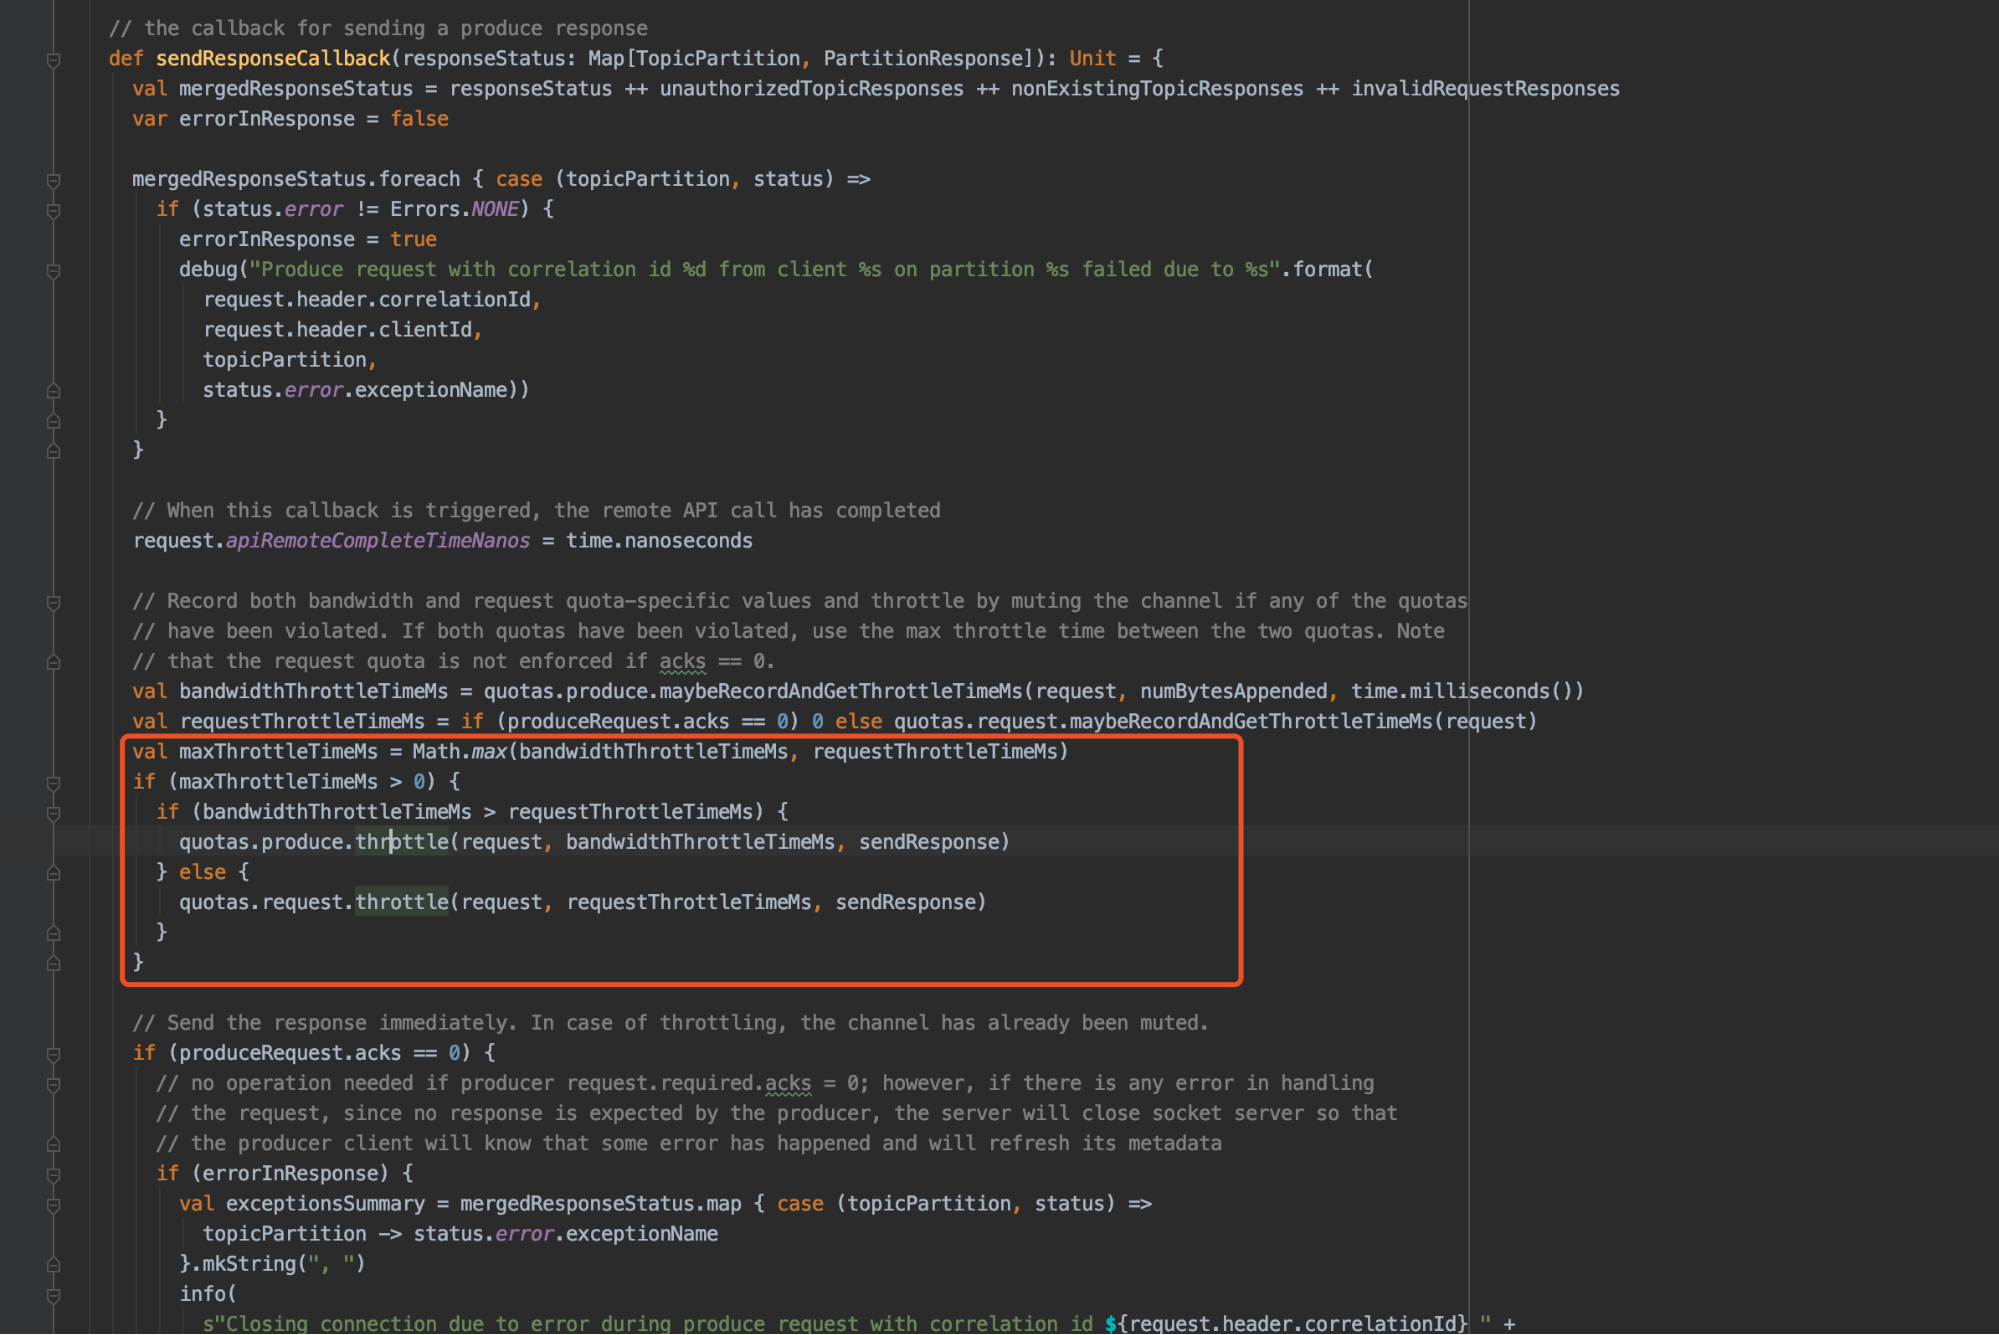The height and width of the screenshot is (1335, 1999).
Task: Click highlighted throttle in quotas.request.throttle call
Action: [402, 902]
